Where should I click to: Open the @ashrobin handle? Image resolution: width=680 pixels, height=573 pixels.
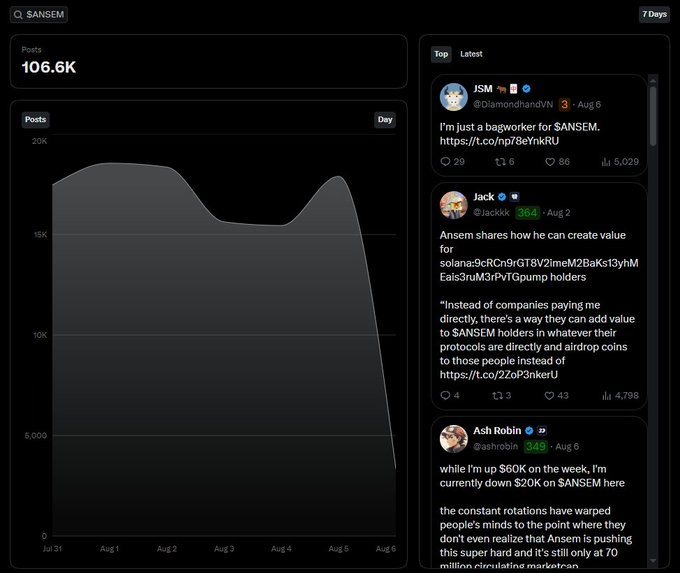click(x=496, y=446)
